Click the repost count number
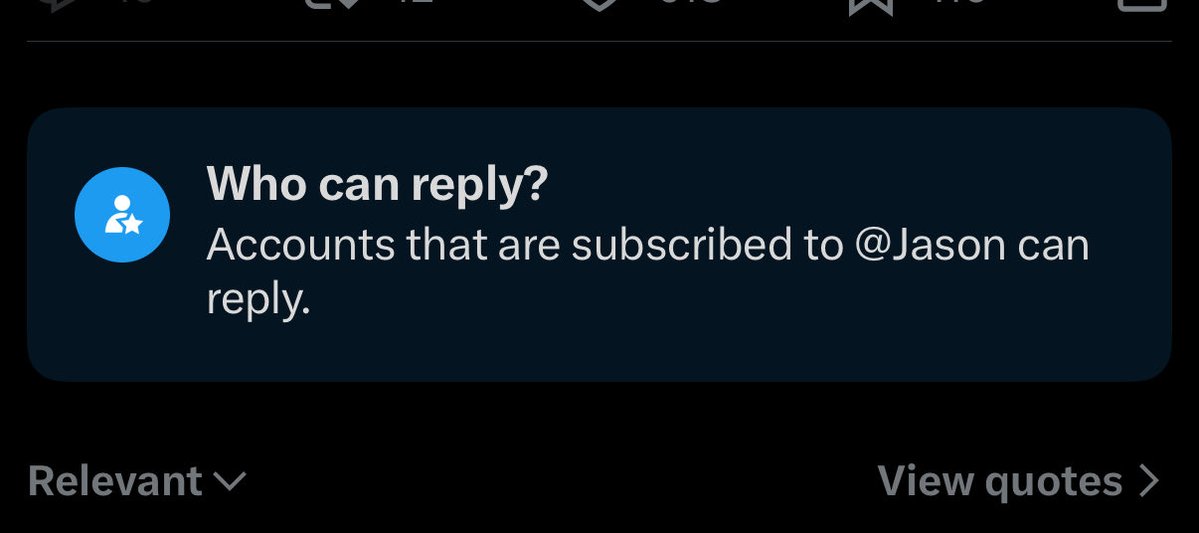This screenshot has height=533, width=1199. (x=417, y=3)
